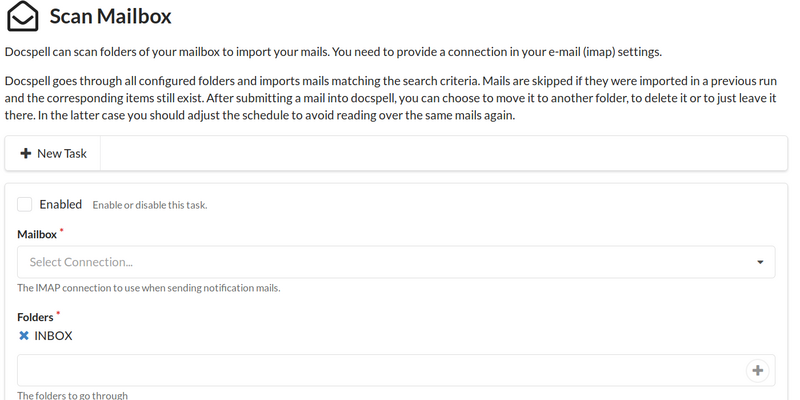The image size is (800, 400).
Task: Click 'Enable or disable this task' hint
Action: pos(149,205)
